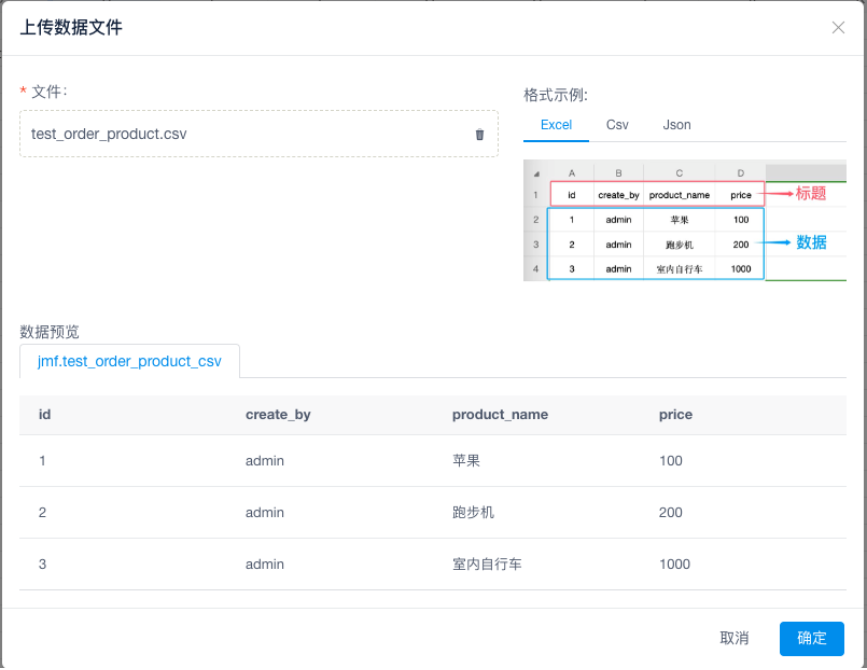Screen dimensions: 867x670
Task: Click the 数据预览 section label
Action: pyautogui.click(x=49, y=332)
